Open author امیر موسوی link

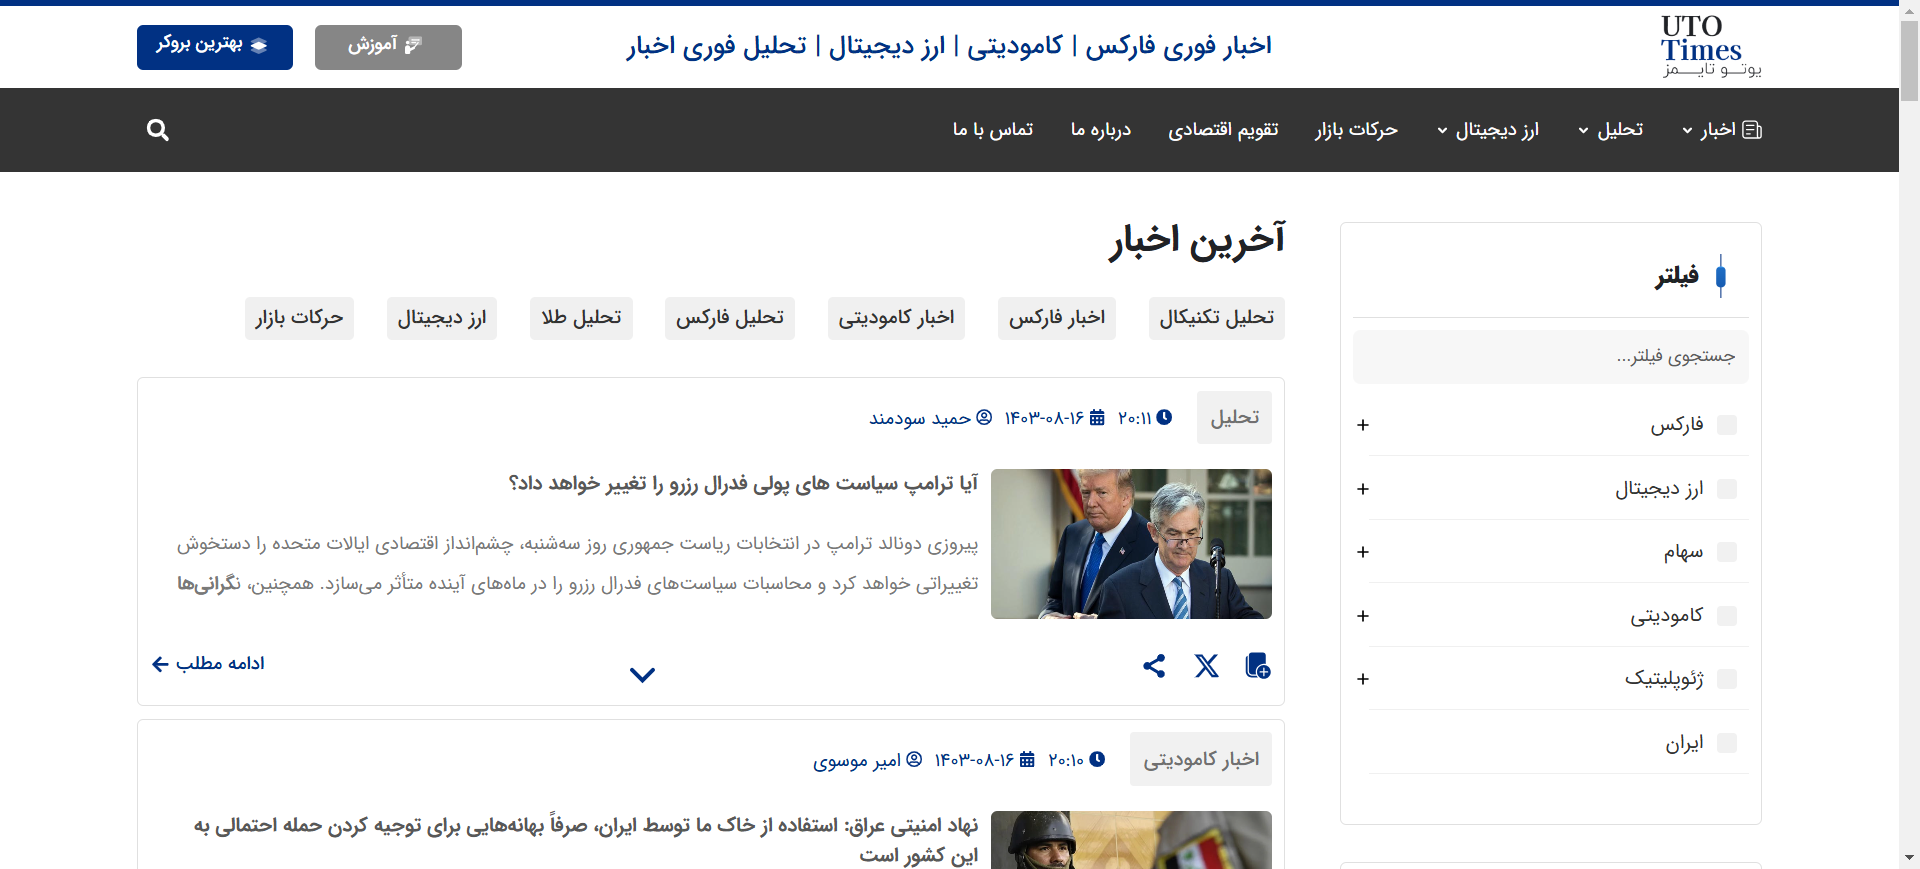coord(857,760)
